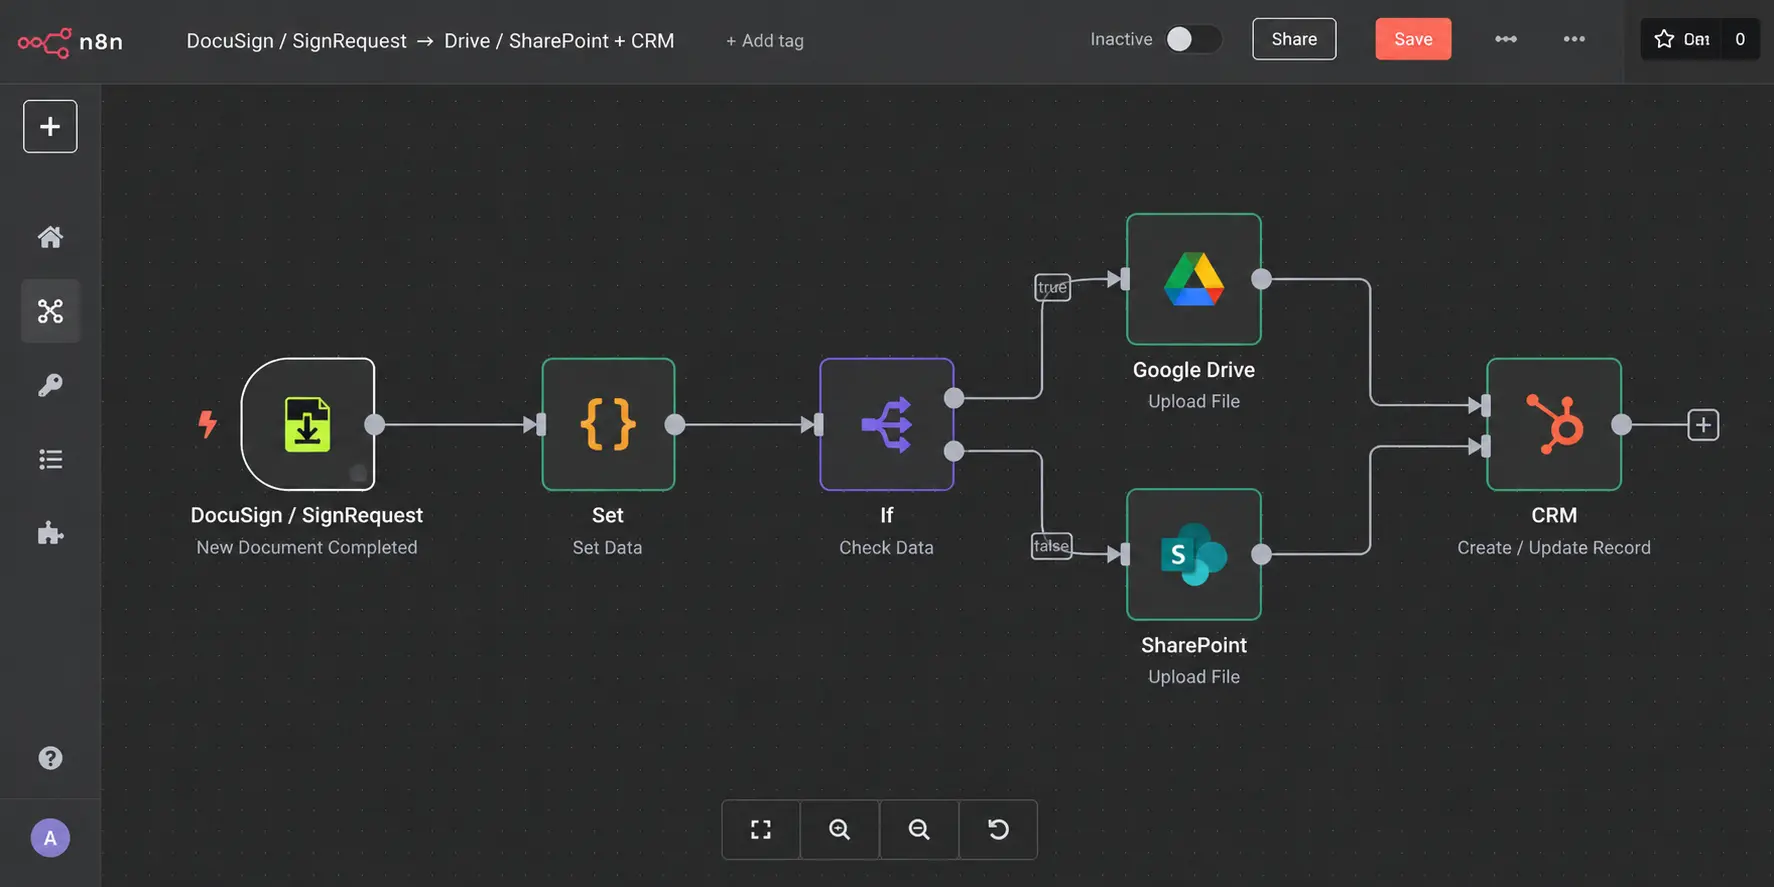Click 'Set Data' subtitle
This screenshot has width=1774, height=887.
[607, 547]
